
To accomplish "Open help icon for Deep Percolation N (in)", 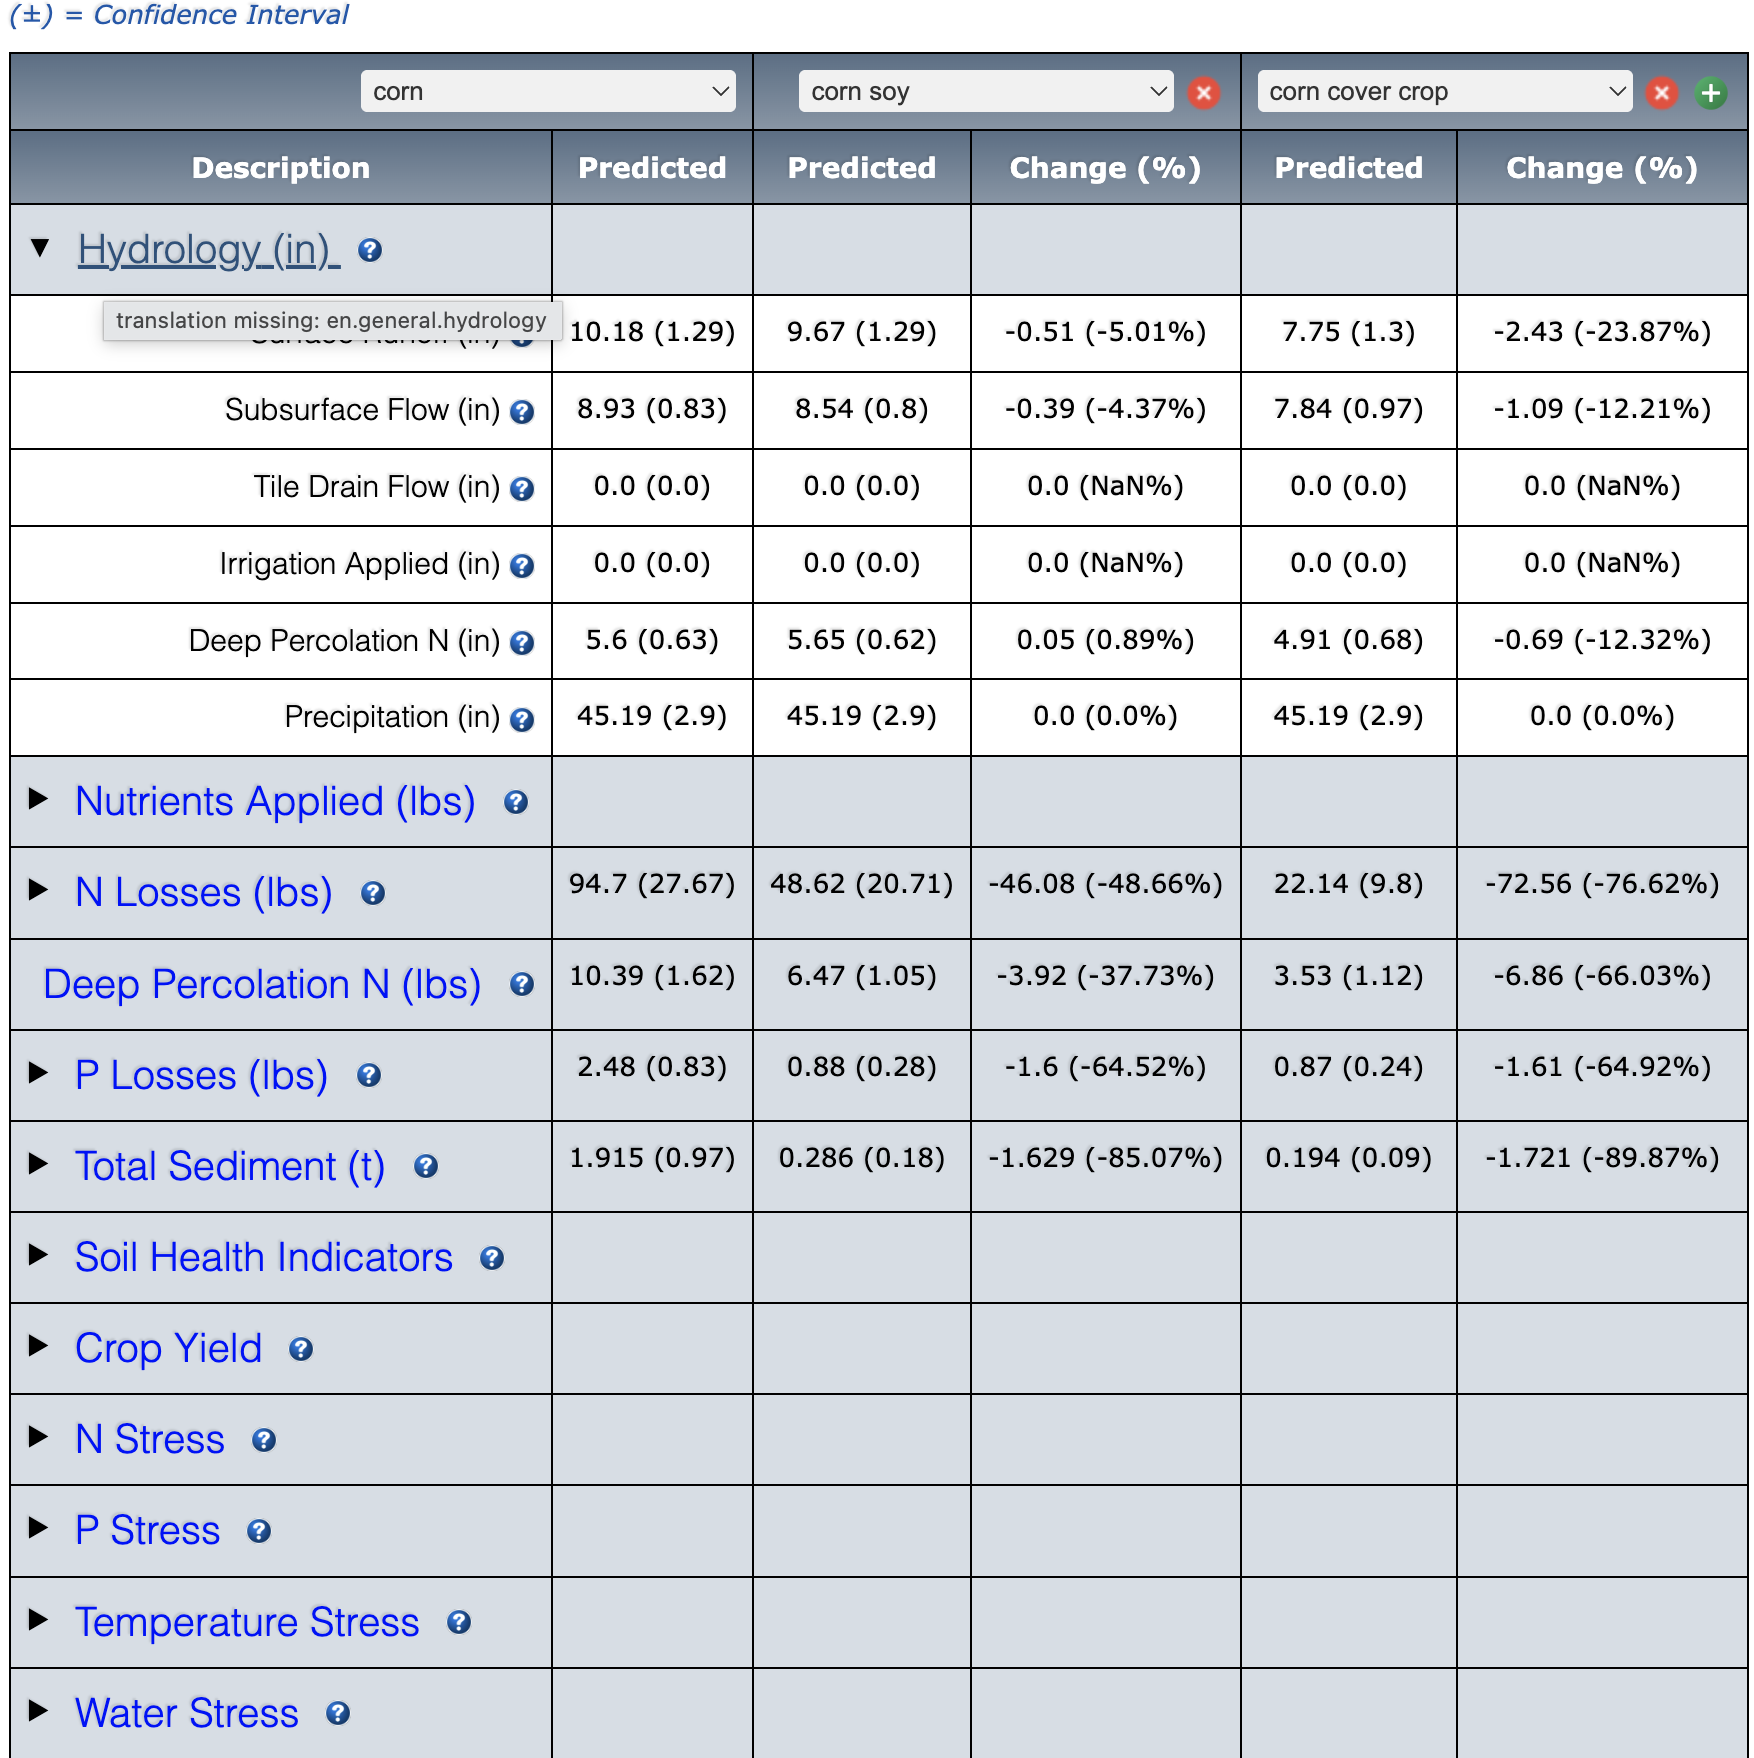I will tap(522, 642).
